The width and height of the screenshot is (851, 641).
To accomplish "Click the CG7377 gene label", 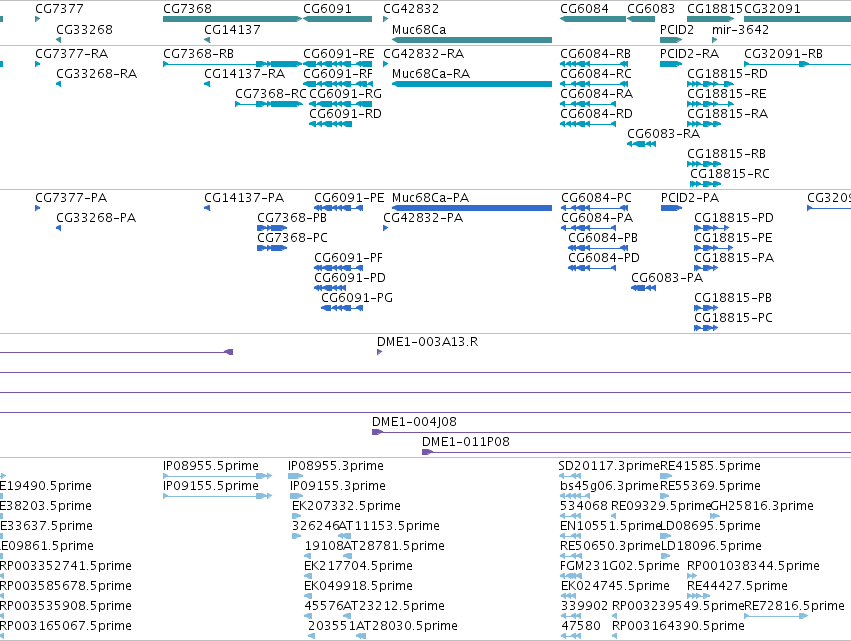I will 59,9.
